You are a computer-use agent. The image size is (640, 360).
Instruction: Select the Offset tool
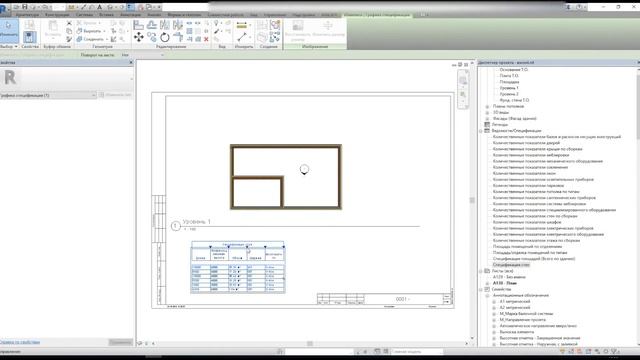click(152, 25)
